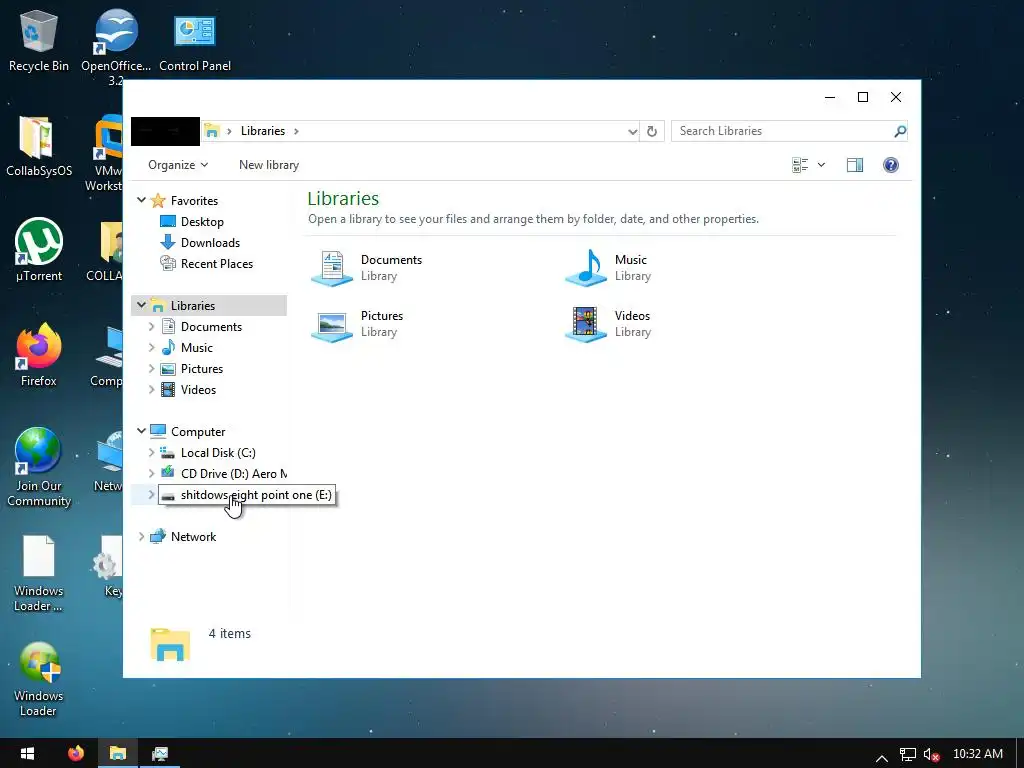The height and width of the screenshot is (768, 1024).
Task: Click the network tray icon
Action: (907, 754)
